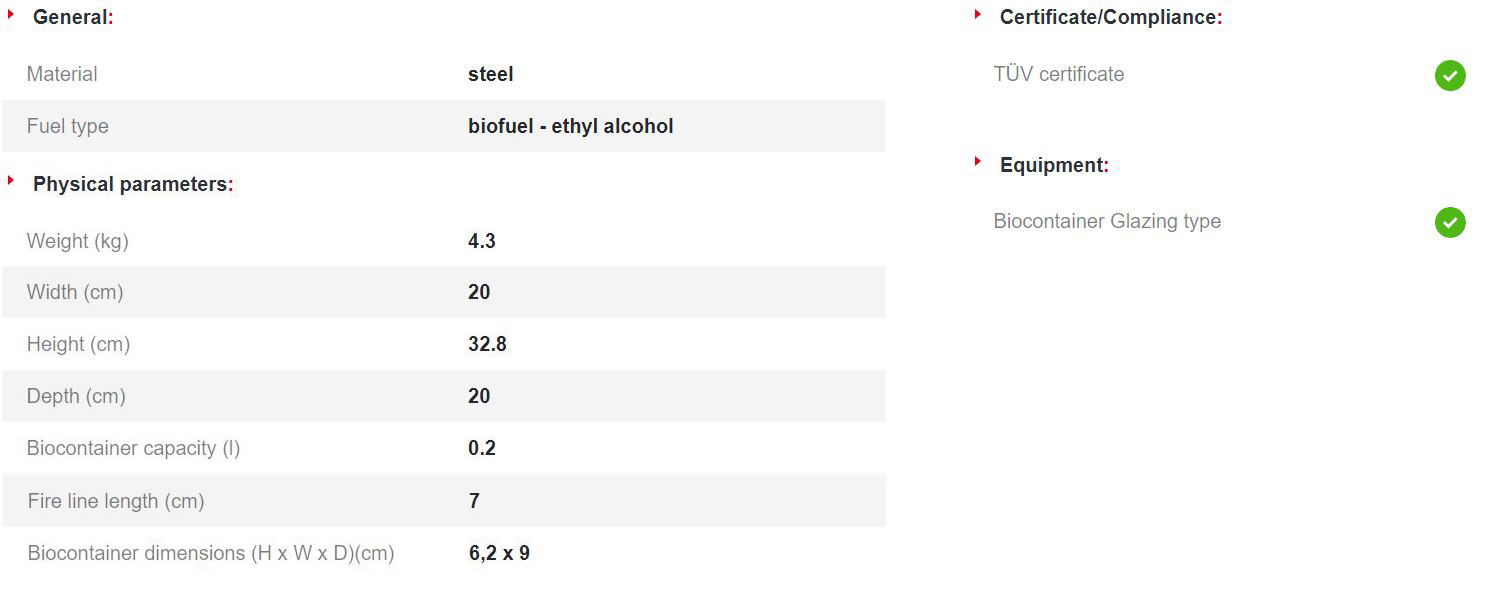Toggle the Certificate/Compliance section arrow
The image size is (1493, 601).
(978, 15)
